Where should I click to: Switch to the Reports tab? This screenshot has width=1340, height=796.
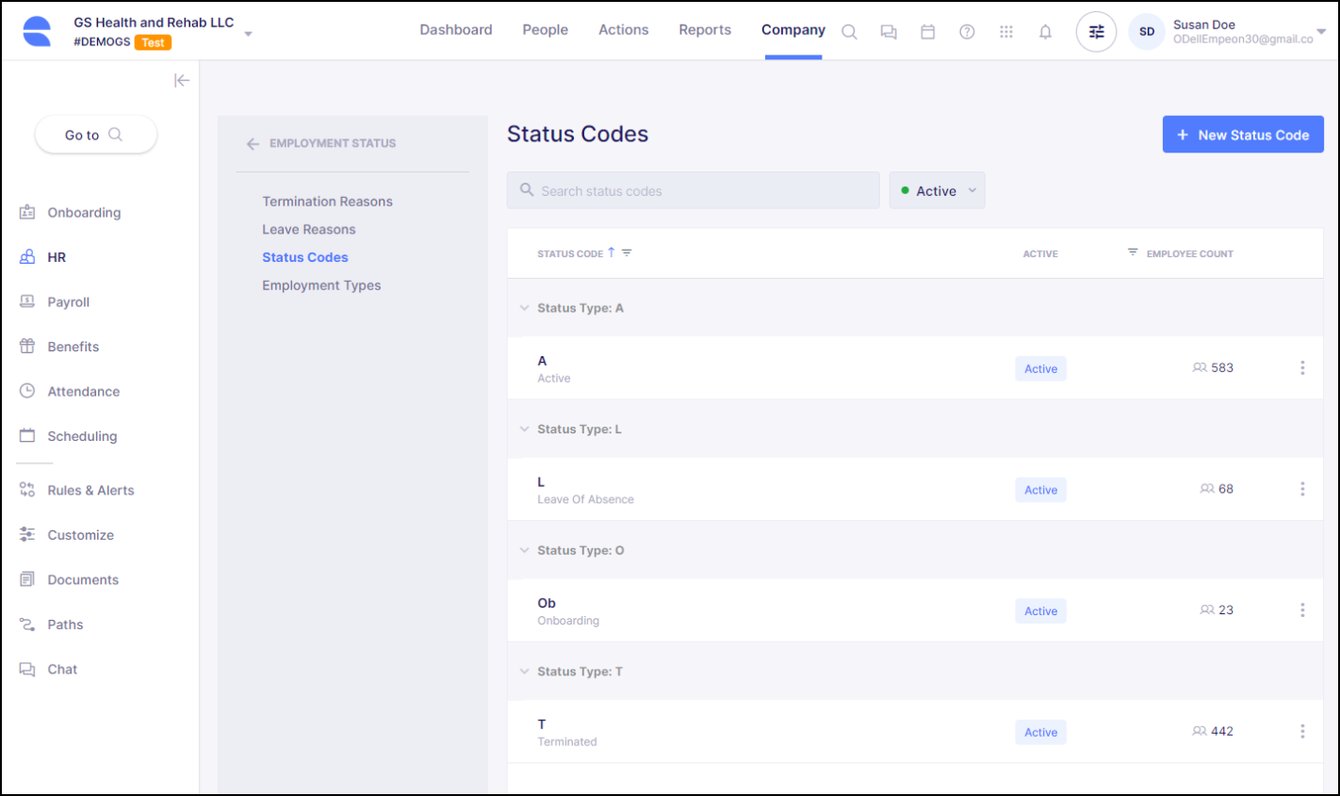[704, 29]
